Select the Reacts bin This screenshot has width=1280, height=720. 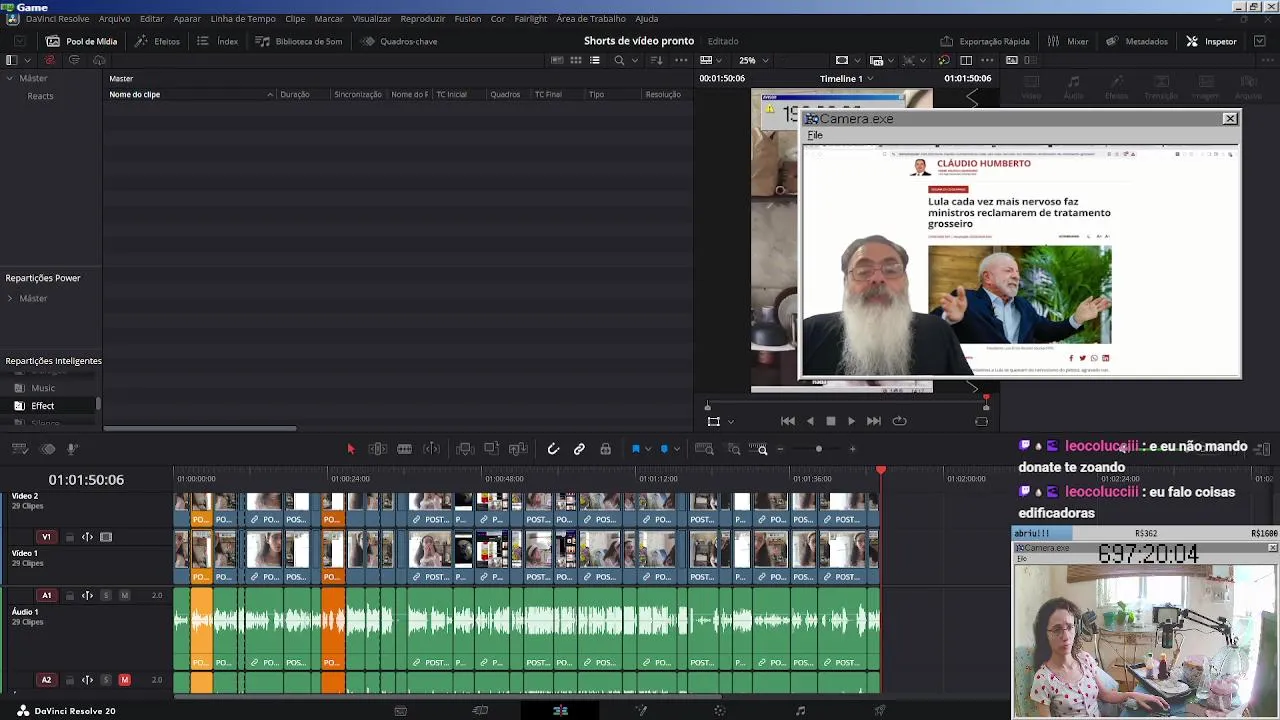coord(41,96)
